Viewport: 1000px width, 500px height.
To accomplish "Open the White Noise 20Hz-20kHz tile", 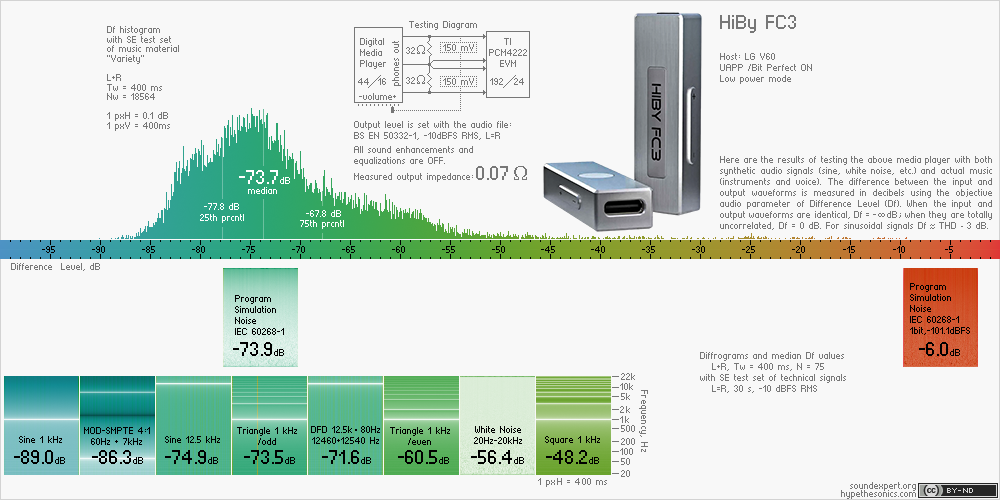I will [x=497, y=425].
